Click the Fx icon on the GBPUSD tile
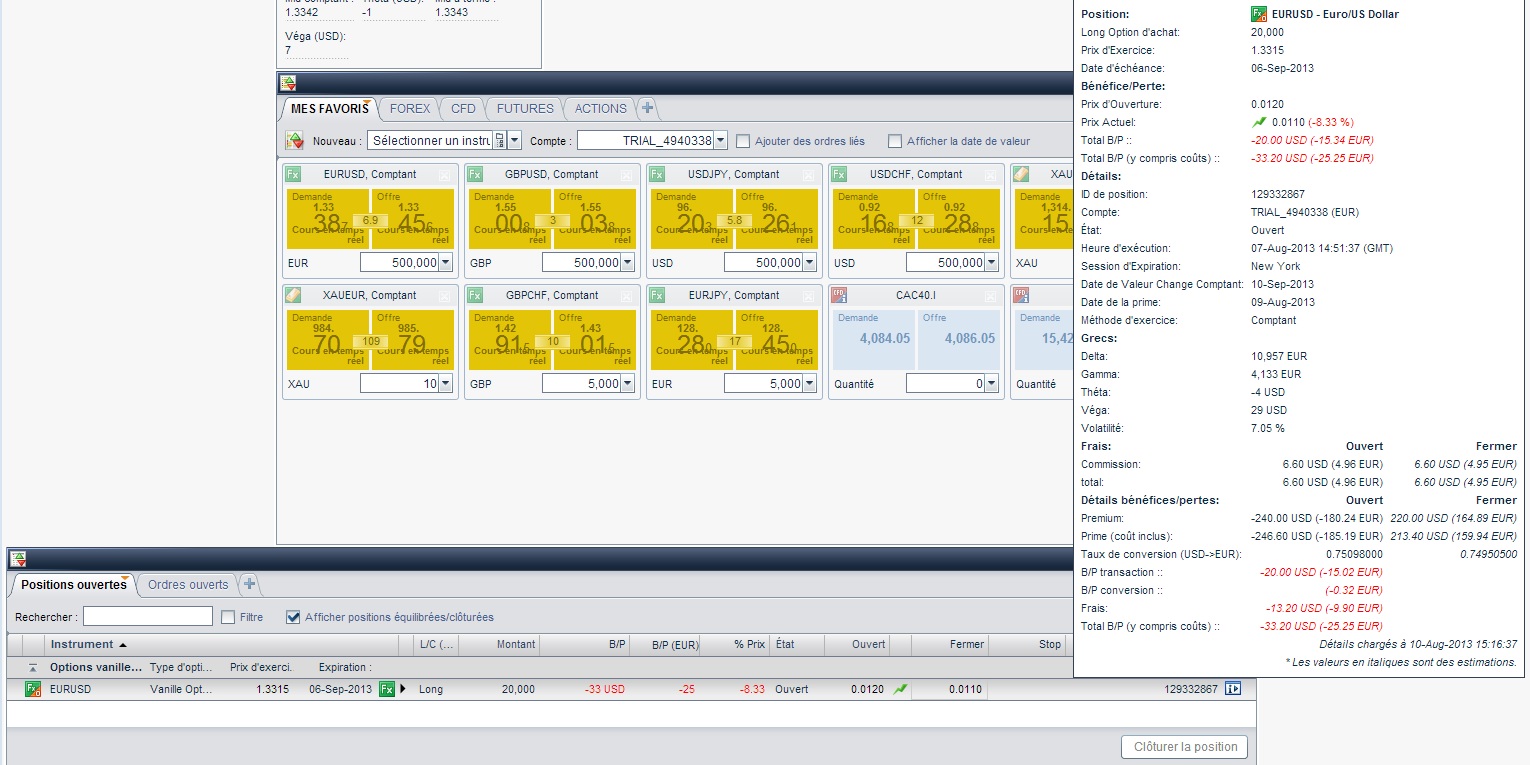 pyautogui.click(x=475, y=174)
